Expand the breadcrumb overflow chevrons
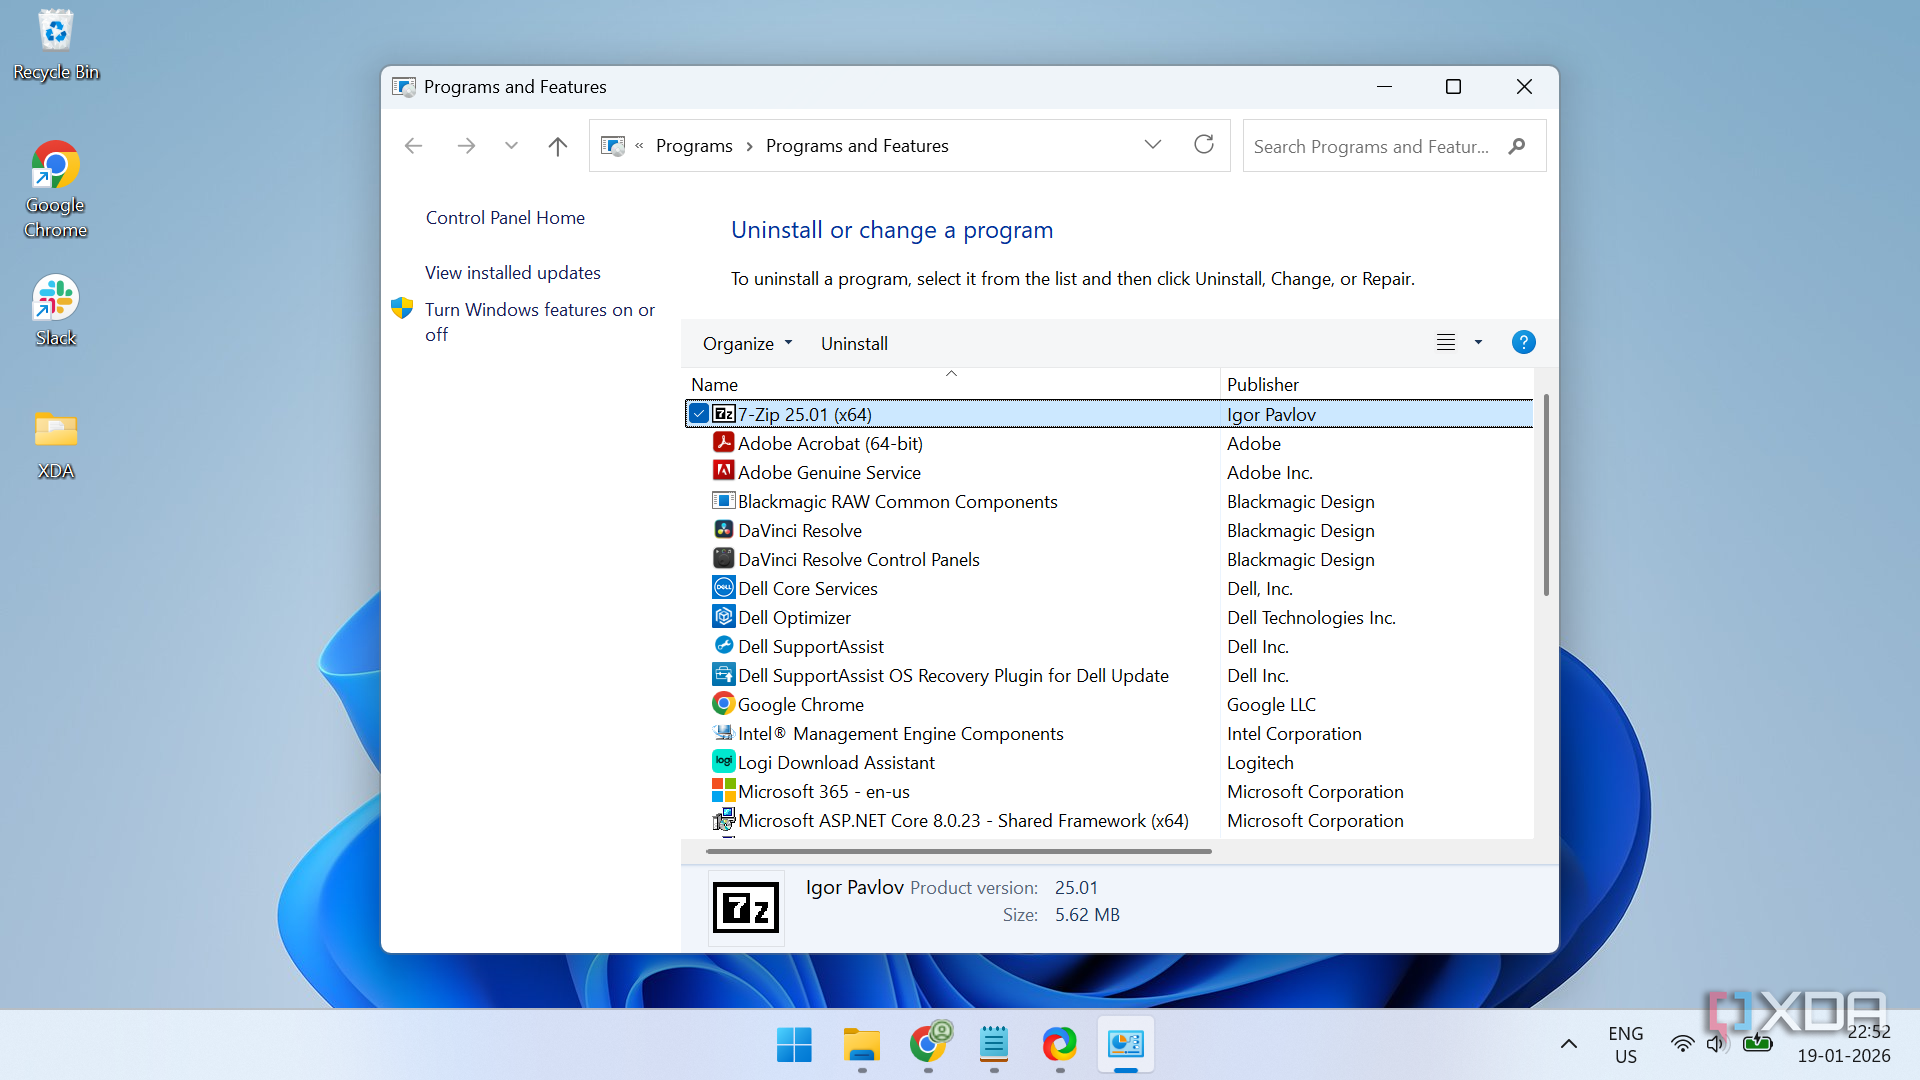The width and height of the screenshot is (1920, 1080). pyautogui.click(x=639, y=146)
